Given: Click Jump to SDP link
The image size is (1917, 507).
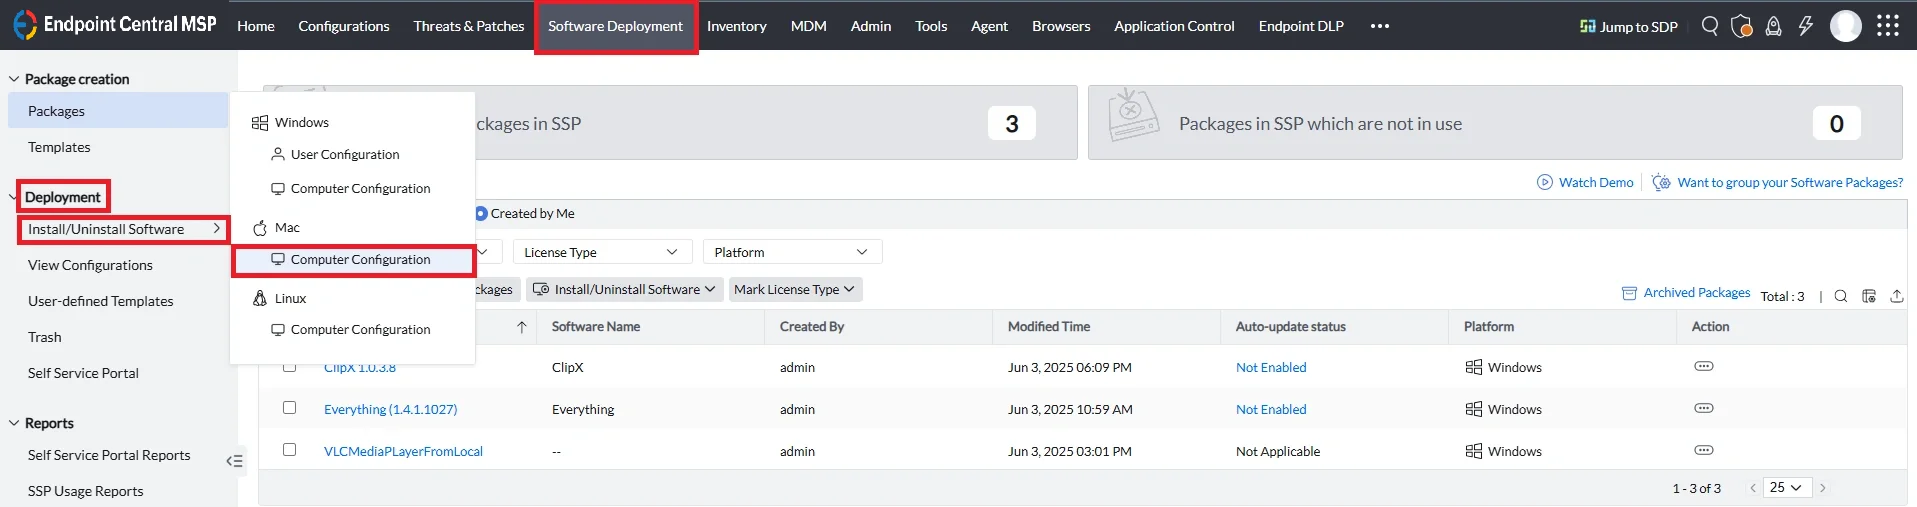Looking at the screenshot, I should coord(1629,26).
